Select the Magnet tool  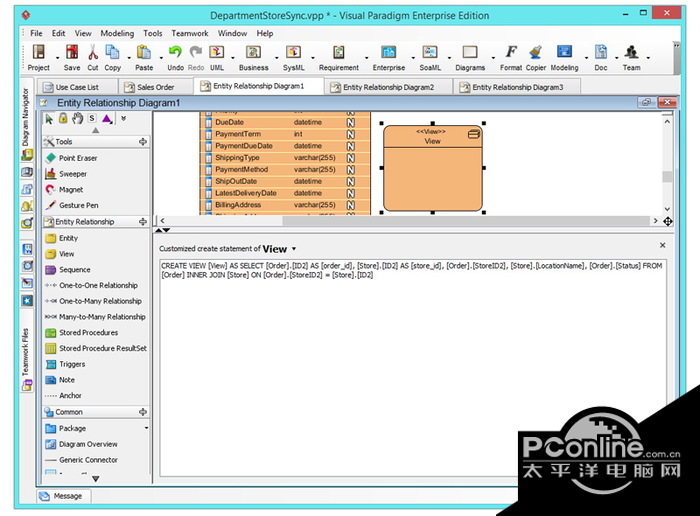point(64,190)
